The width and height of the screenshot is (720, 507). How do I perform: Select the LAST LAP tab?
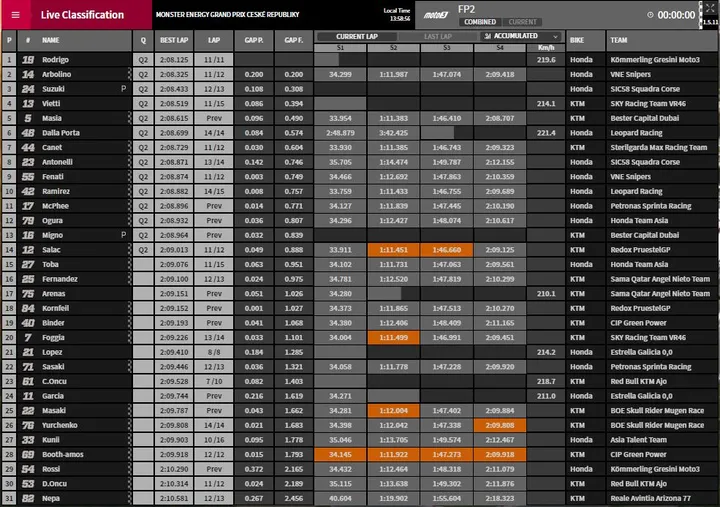click(438, 36)
